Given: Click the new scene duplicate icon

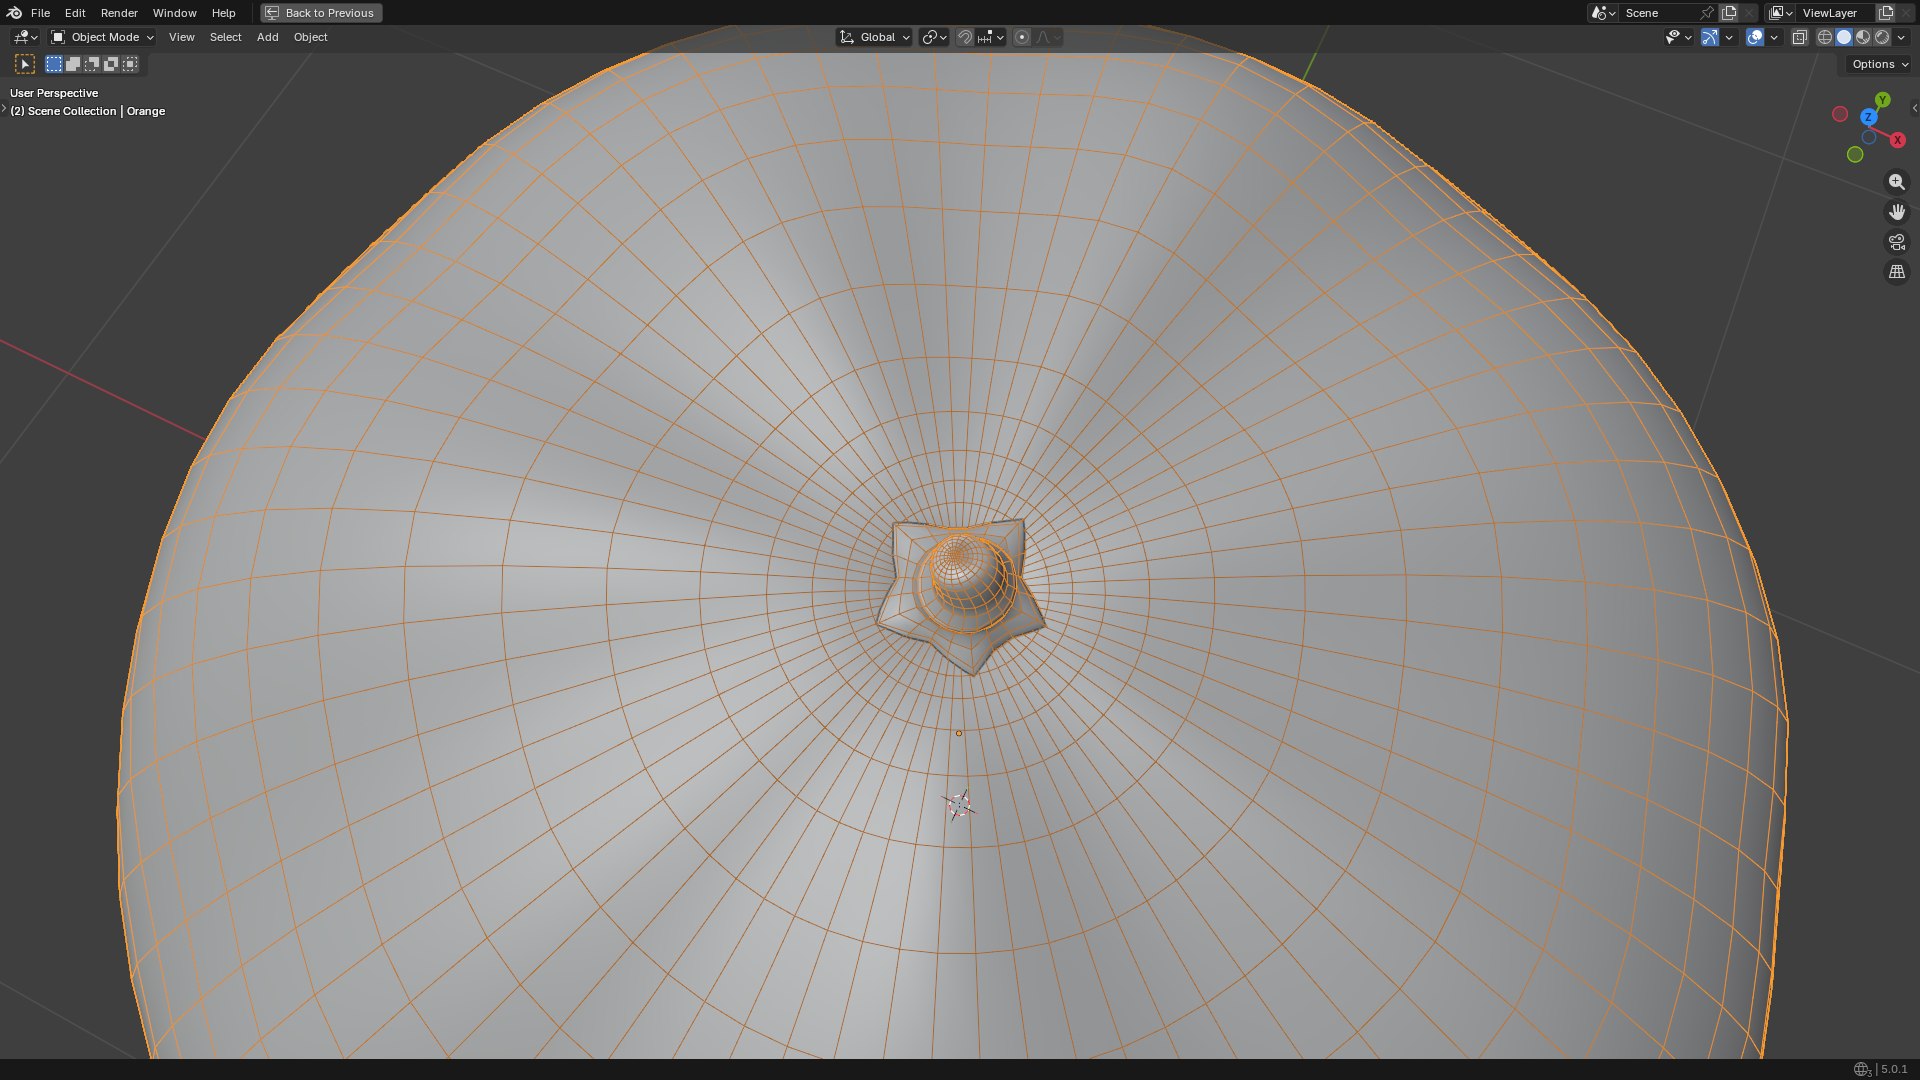Looking at the screenshot, I should tap(1729, 13).
